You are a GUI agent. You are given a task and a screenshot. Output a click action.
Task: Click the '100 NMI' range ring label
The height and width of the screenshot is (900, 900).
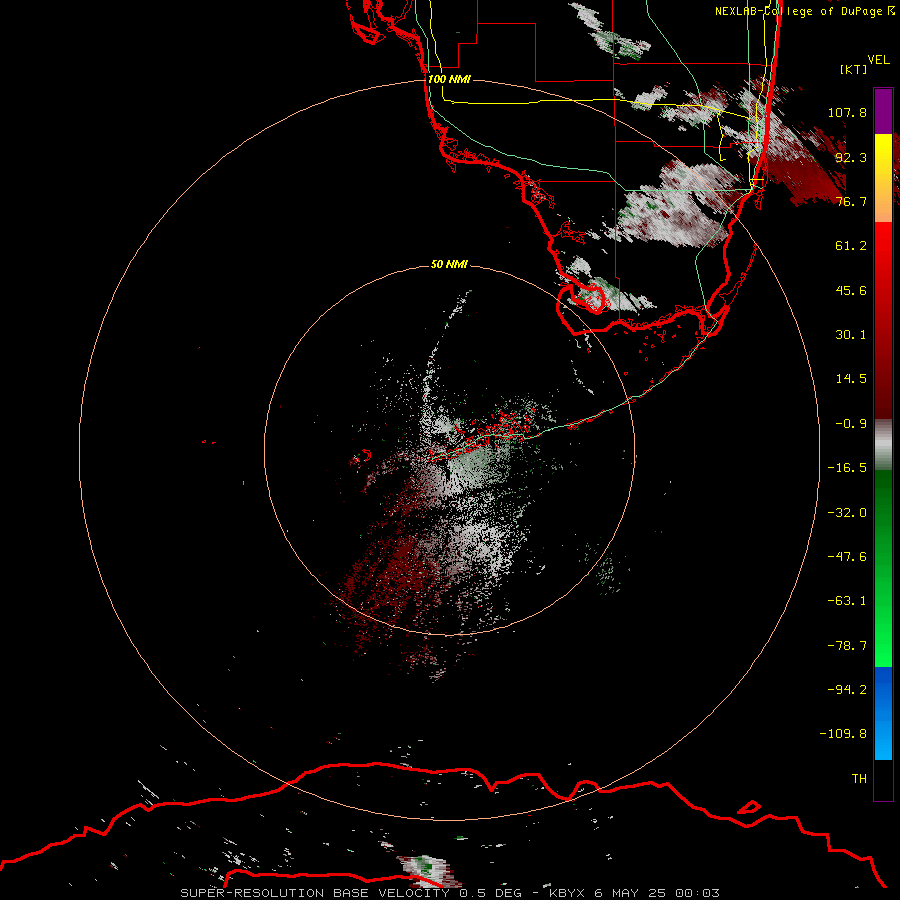coord(449,79)
